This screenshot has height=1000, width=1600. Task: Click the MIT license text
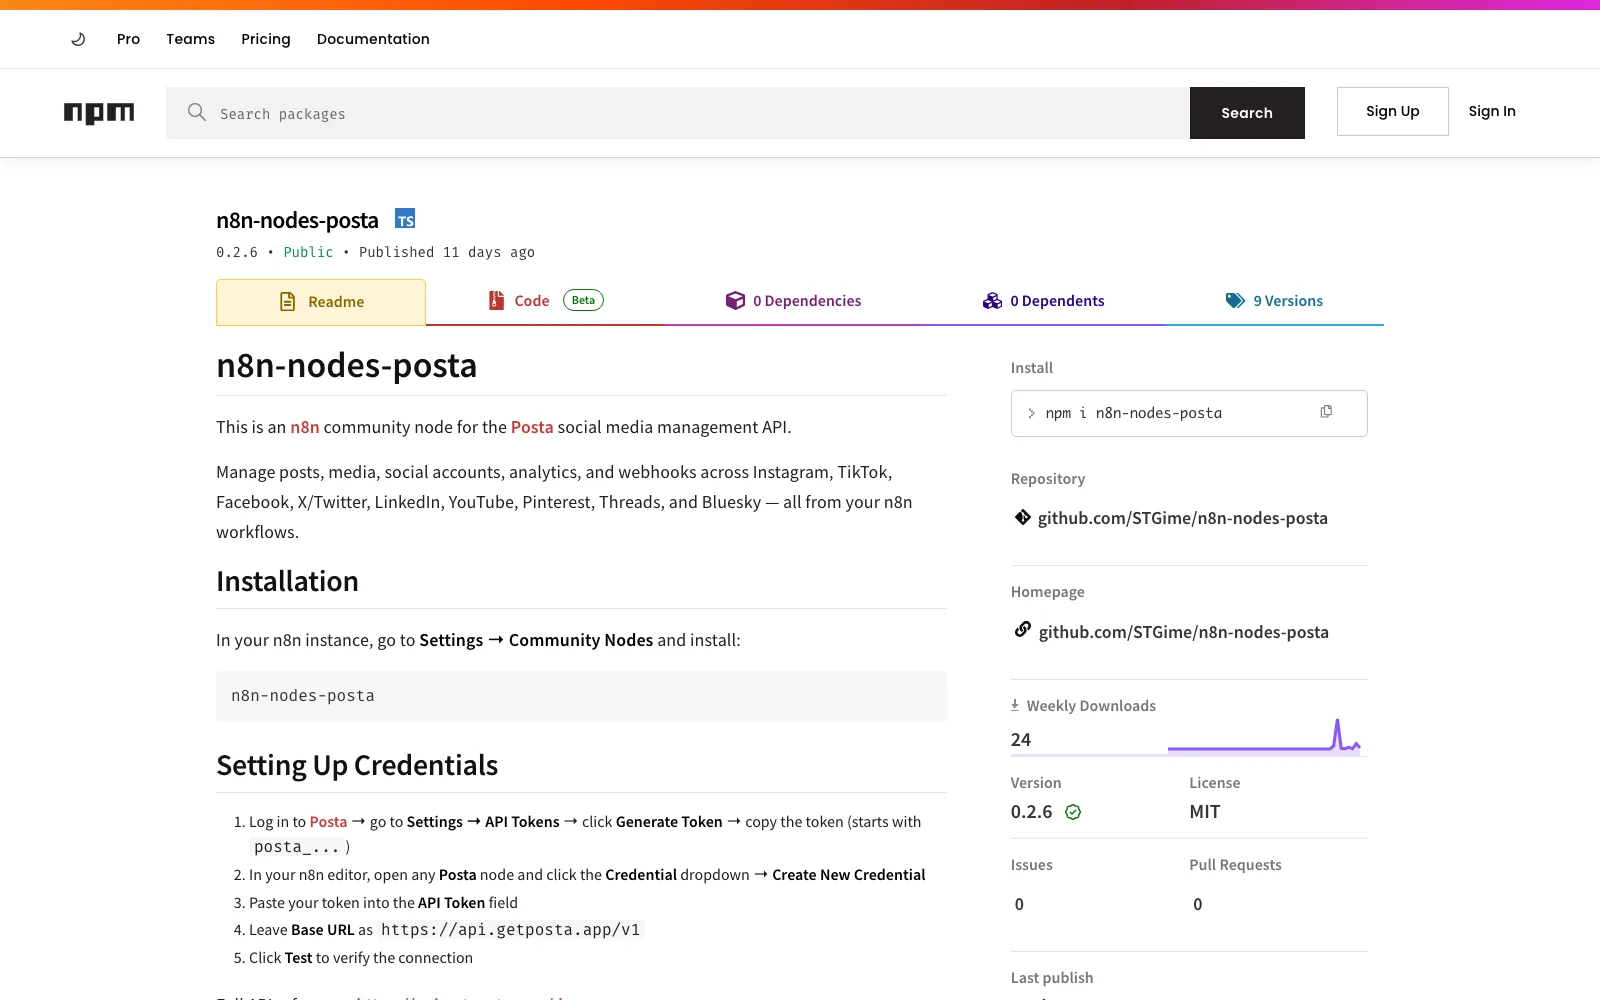tap(1205, 812)
